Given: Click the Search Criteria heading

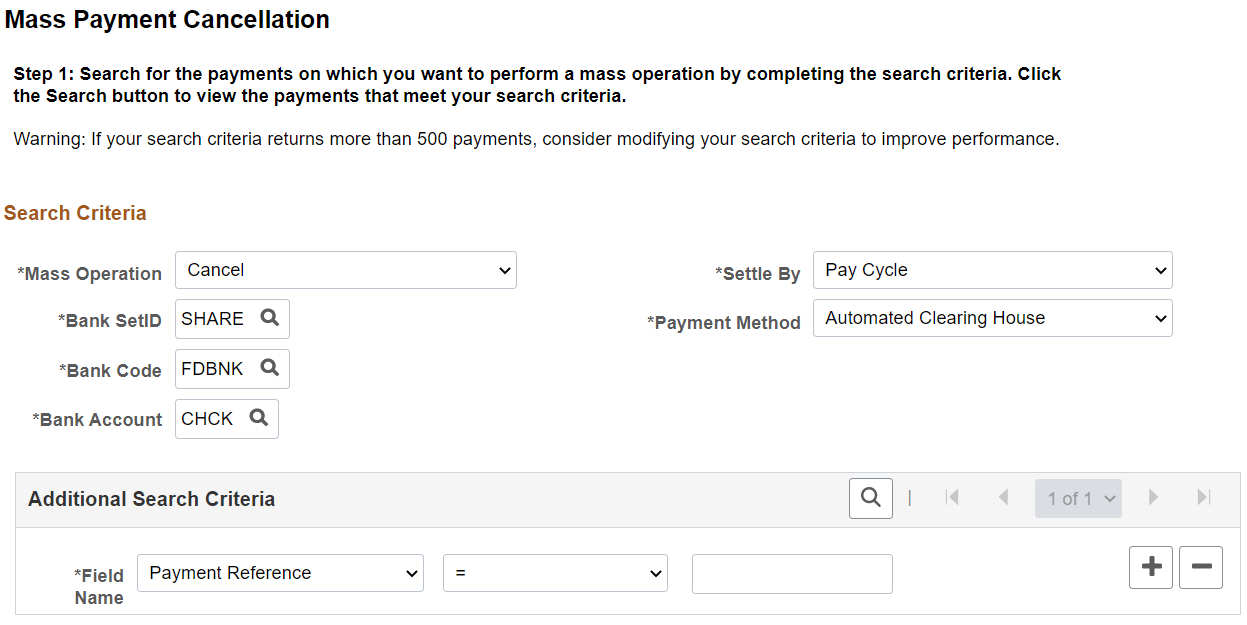Looking at the screenshot, I should pyautogui.click(x=75, y=212).
